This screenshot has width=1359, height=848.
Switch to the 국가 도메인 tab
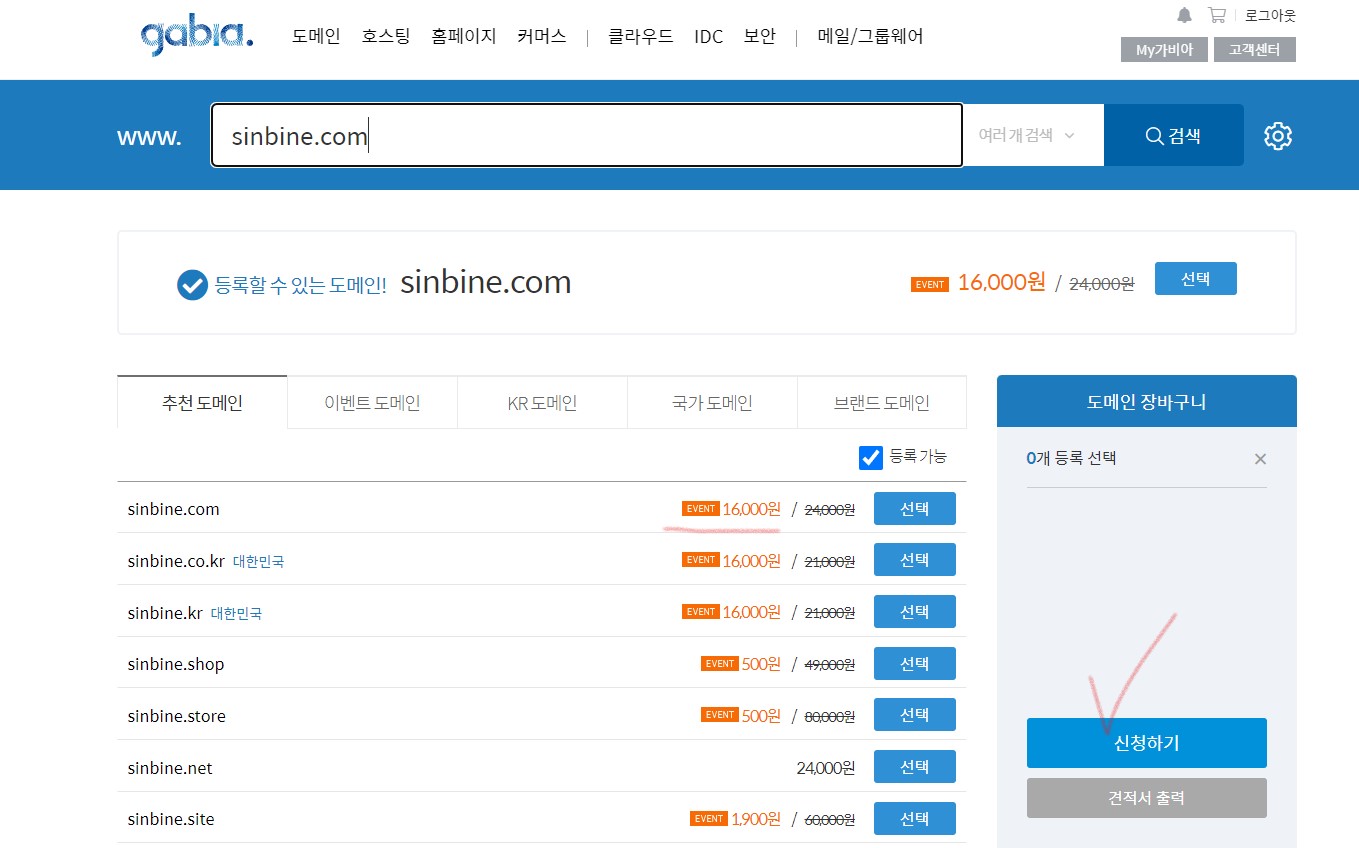tap(712, 402)
